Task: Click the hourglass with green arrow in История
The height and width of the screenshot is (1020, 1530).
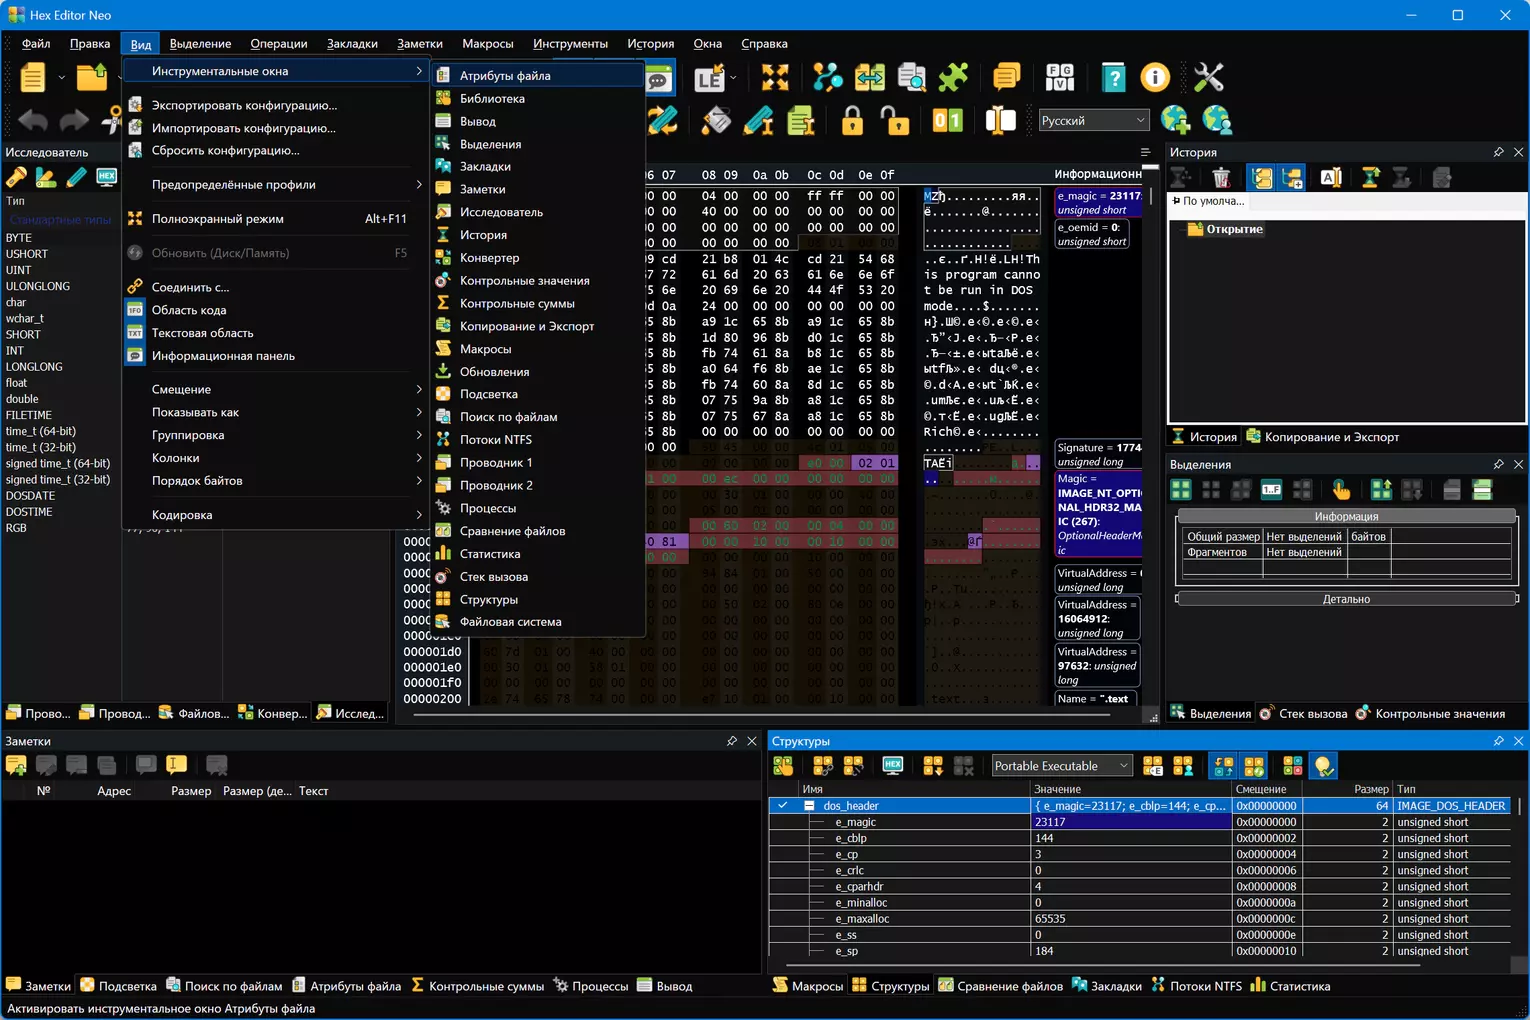Action: (1371, 178)
